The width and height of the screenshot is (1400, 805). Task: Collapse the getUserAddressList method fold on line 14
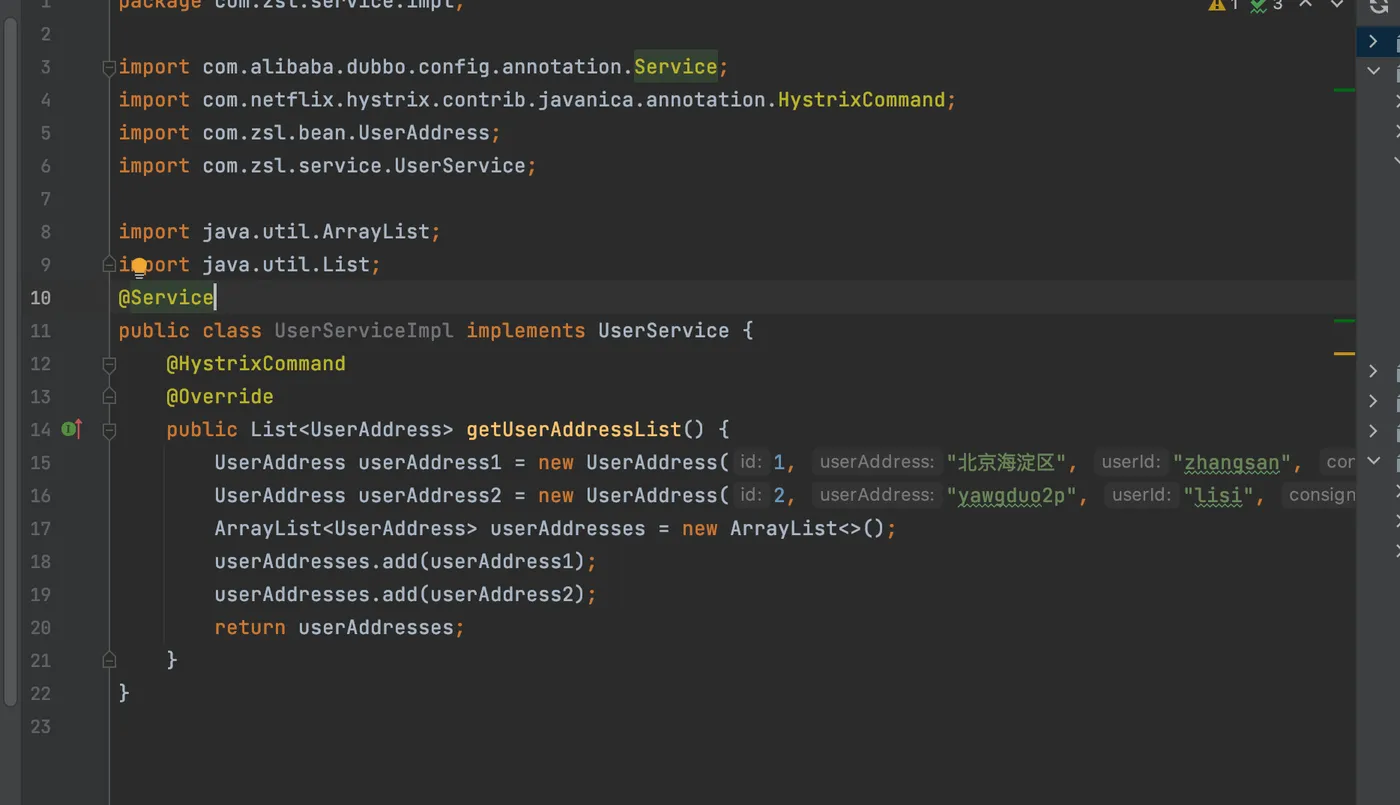coord(109,430)
